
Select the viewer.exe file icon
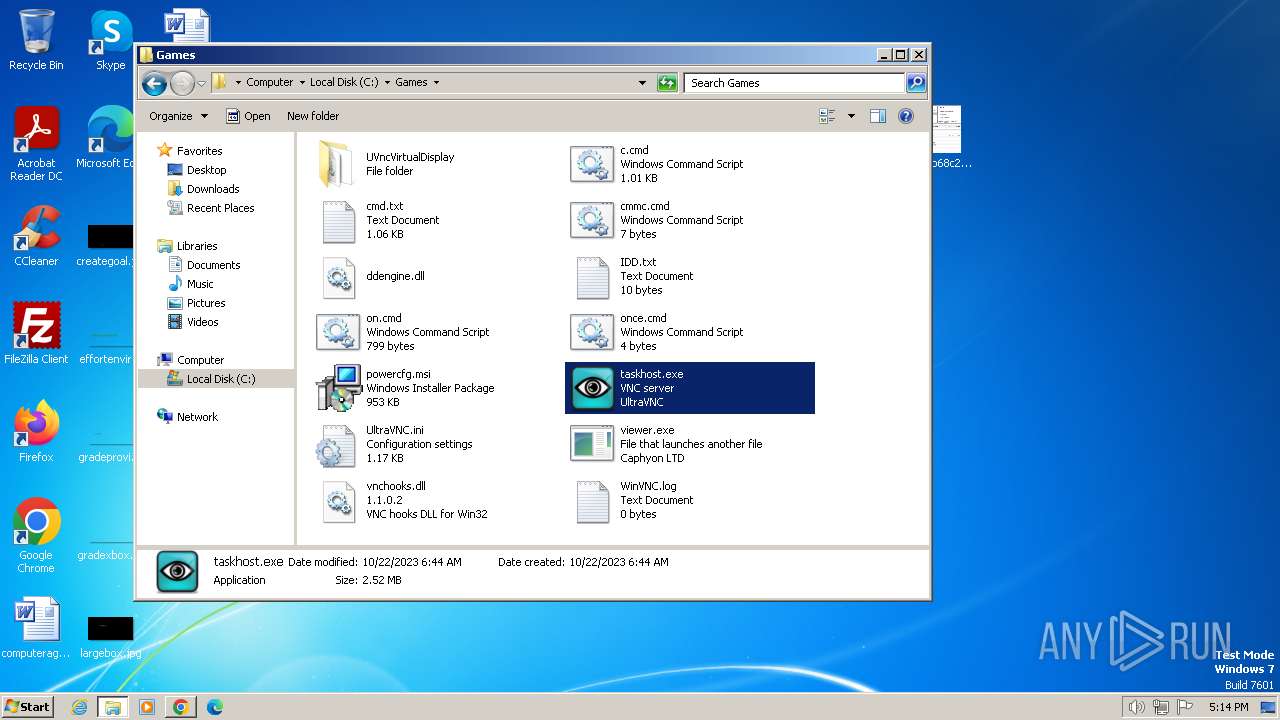[592, 444]
